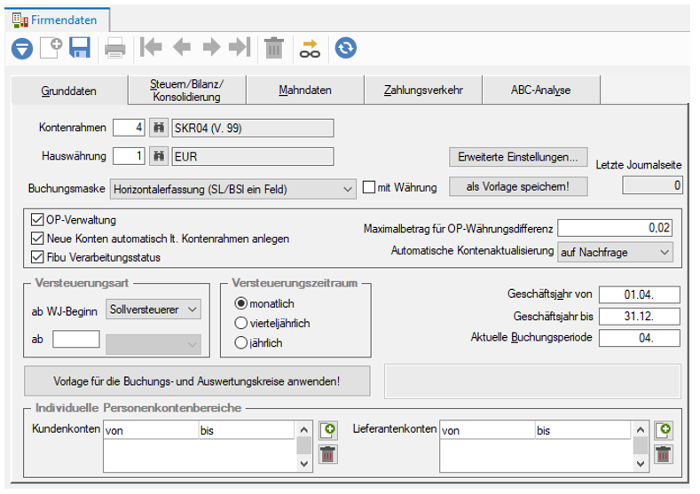Enable the mit Währung checkbox
This screenshot has height=494, width=700.
[x=369, y=187]
